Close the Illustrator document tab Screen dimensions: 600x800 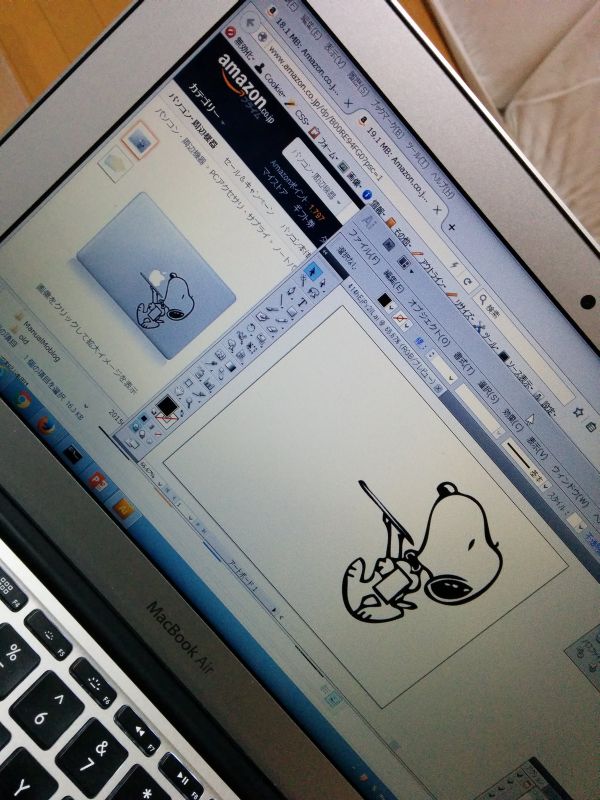coord(437,388)
